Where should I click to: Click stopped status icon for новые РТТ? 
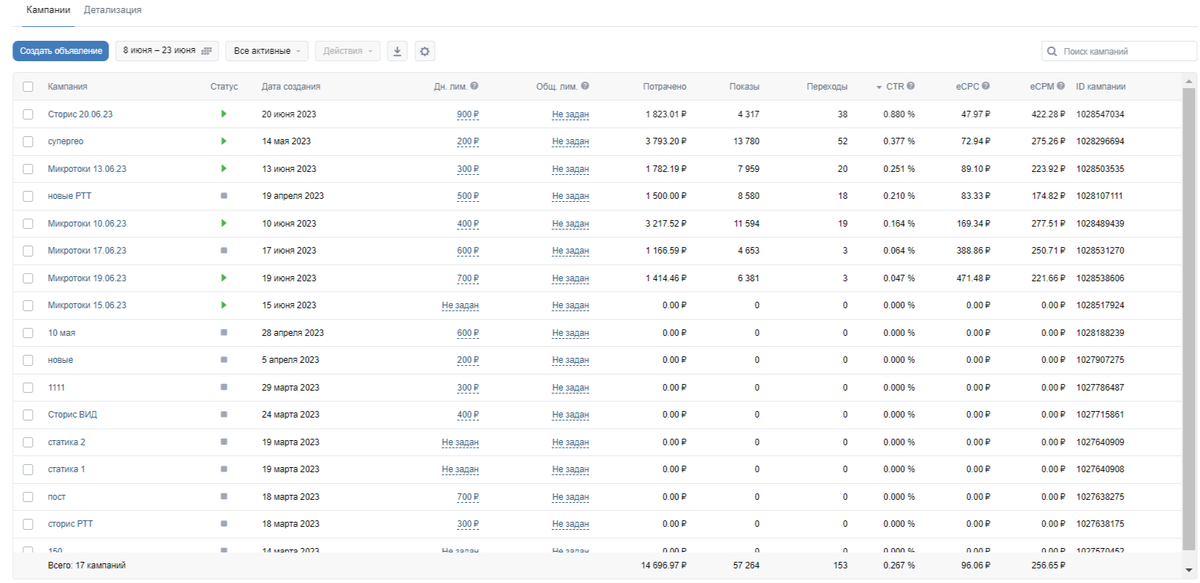pos(223,196)
